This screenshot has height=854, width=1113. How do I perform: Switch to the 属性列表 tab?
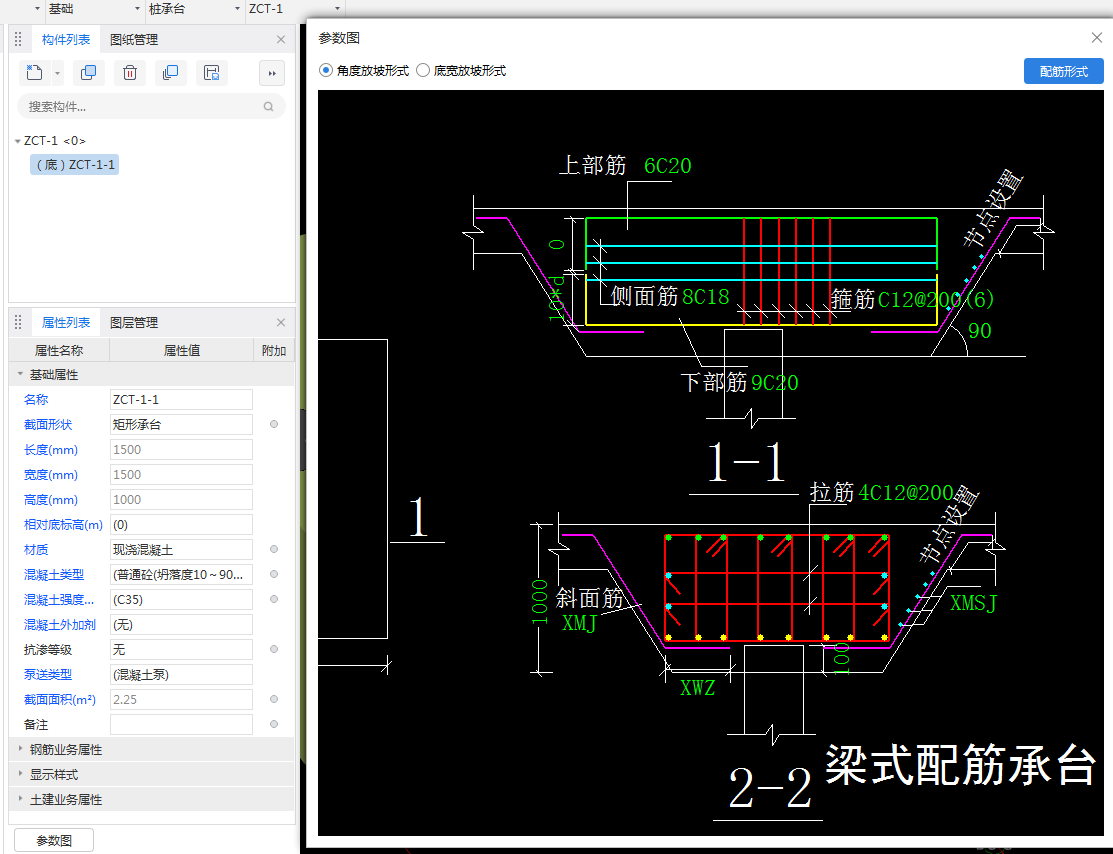click(x=66, y=322)
